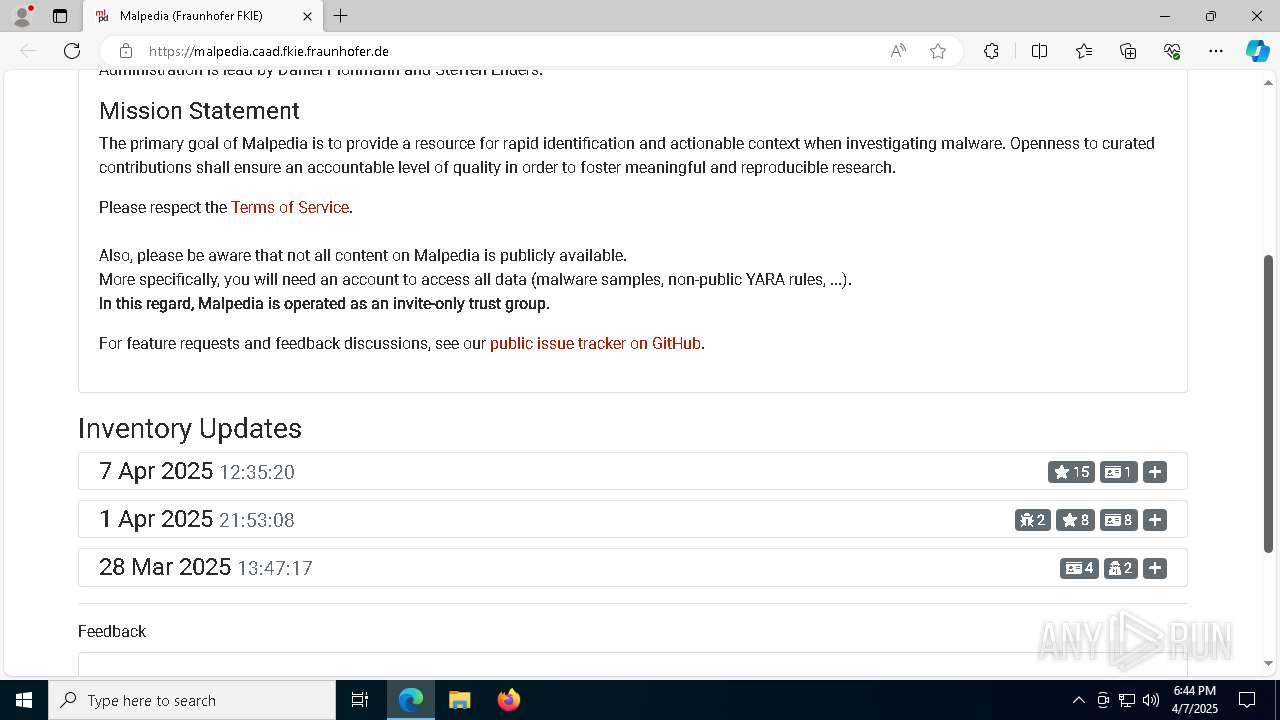Click the card badge showing 1 on 7 Apr

point(1119,472)
